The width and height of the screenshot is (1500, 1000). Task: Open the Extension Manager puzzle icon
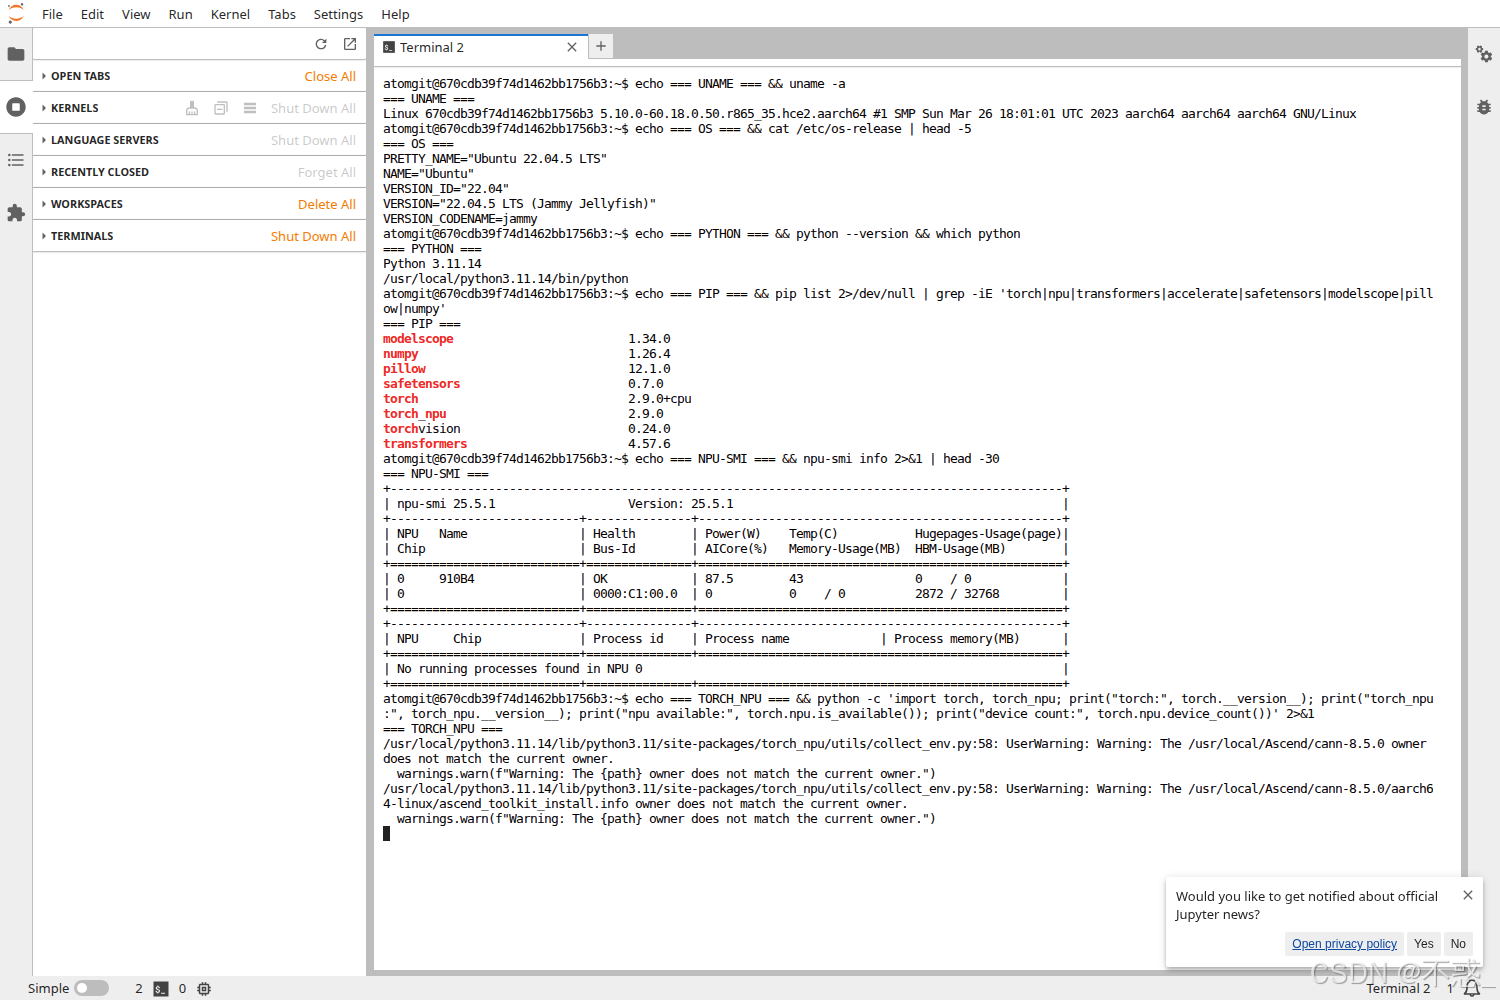tap(16, 213)
